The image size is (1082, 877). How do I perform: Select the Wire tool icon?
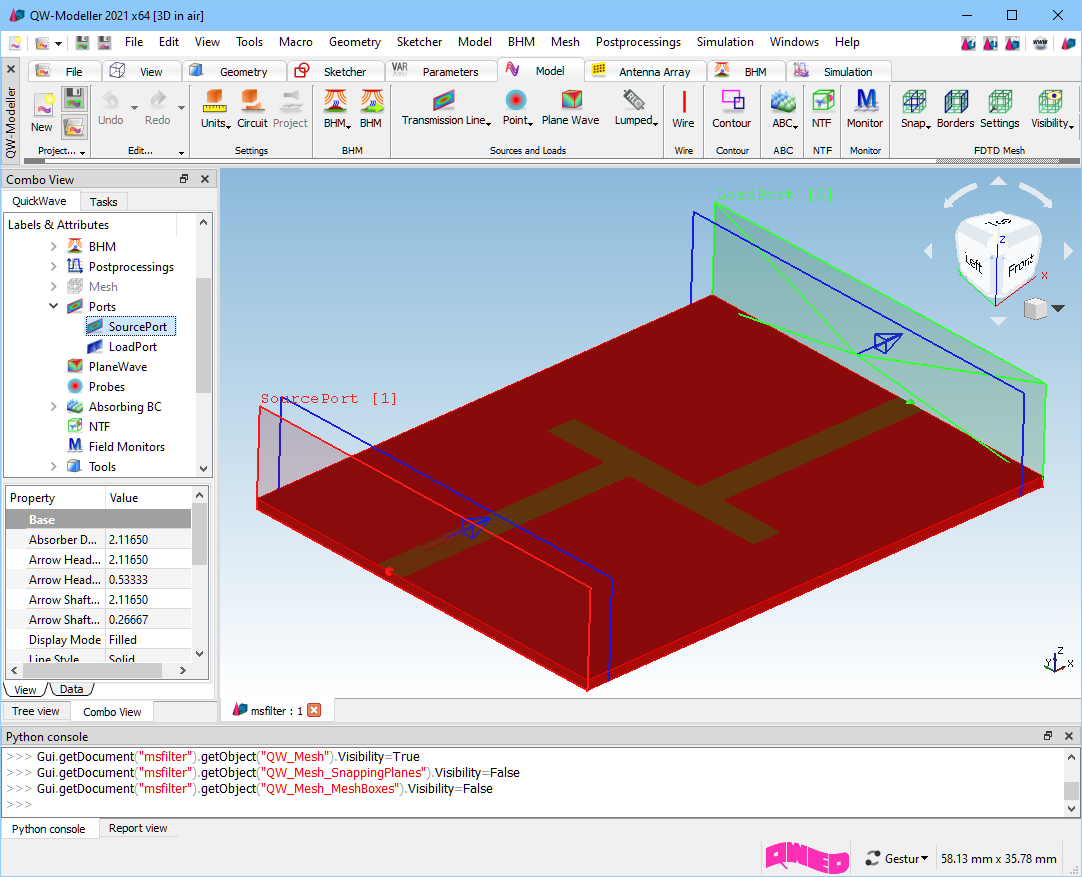[684, 101]
